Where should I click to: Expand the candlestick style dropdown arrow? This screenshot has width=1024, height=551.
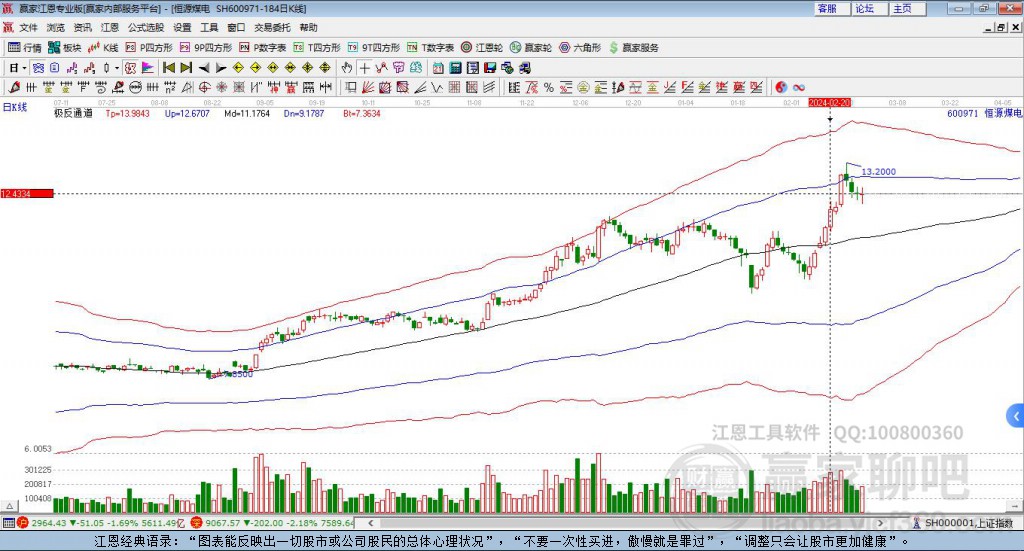pos(117,68)
